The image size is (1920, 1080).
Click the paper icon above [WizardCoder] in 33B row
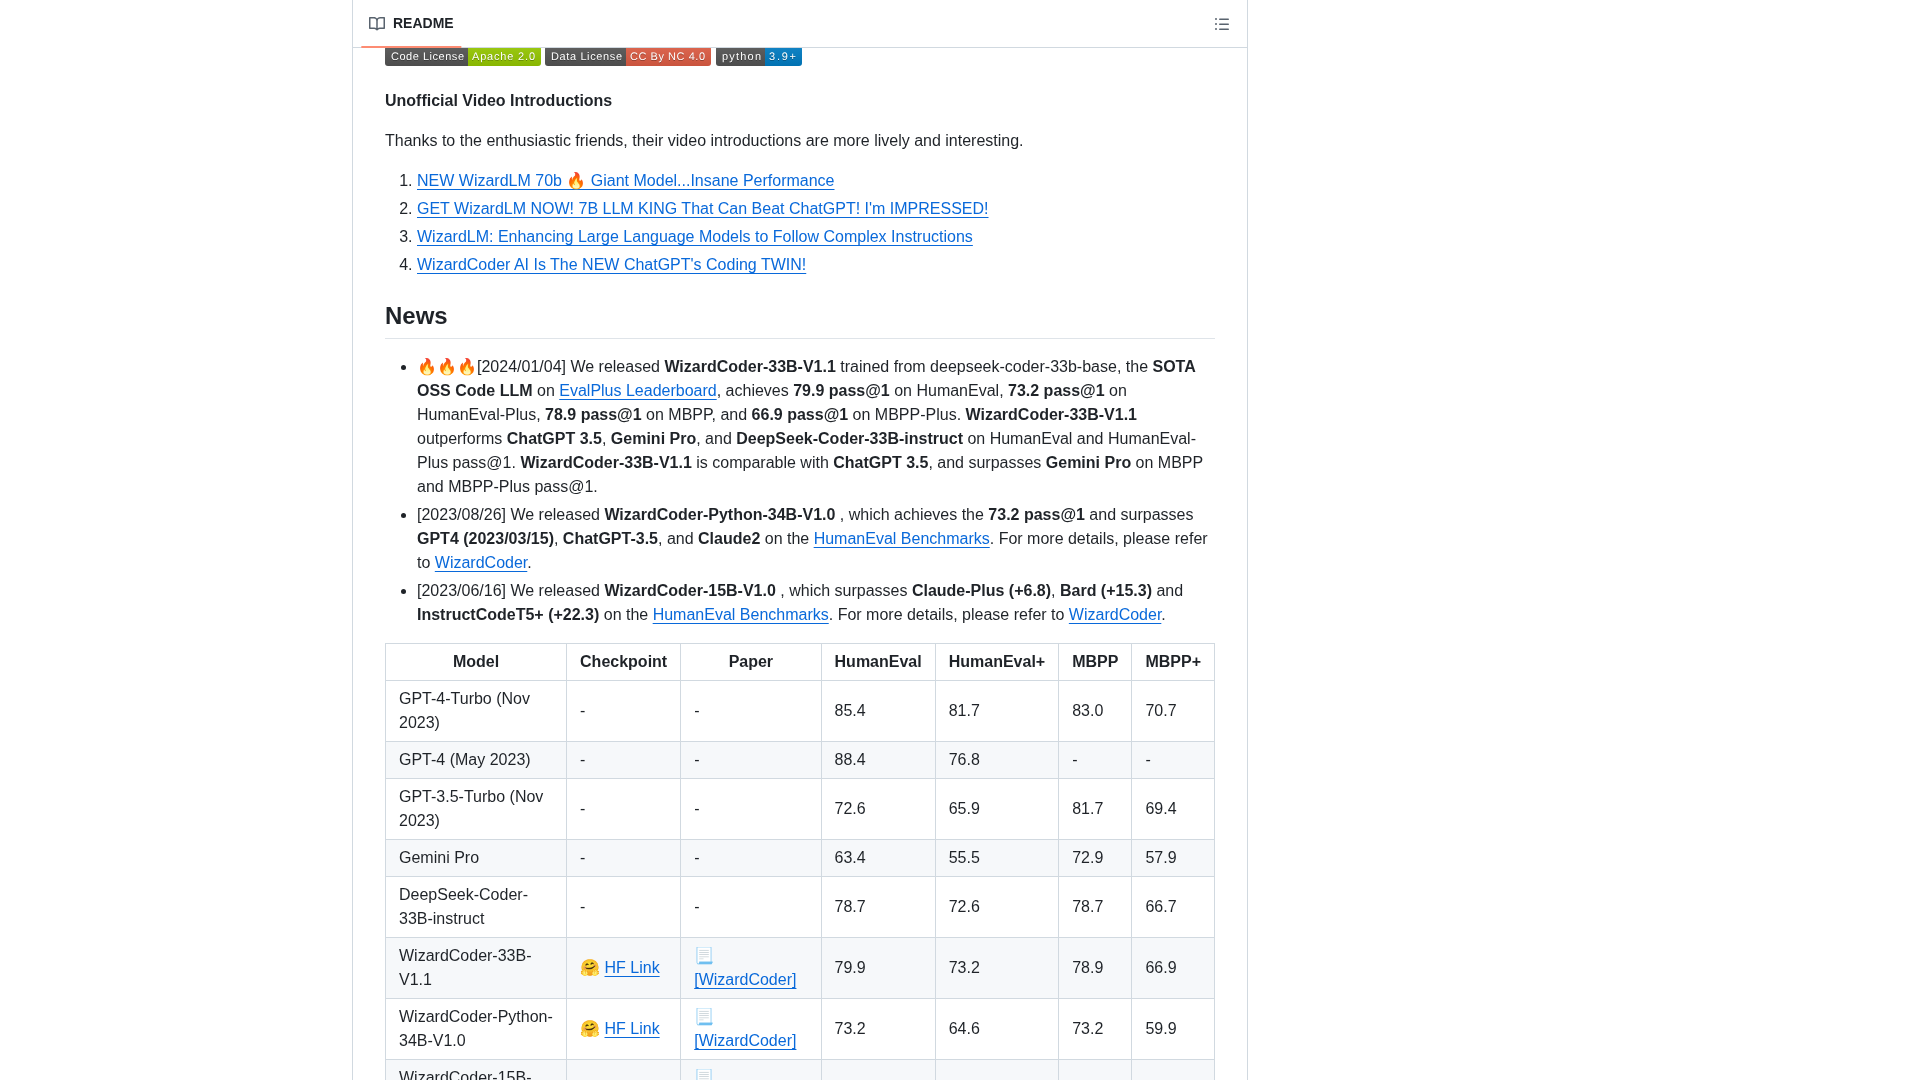[704, 955]
